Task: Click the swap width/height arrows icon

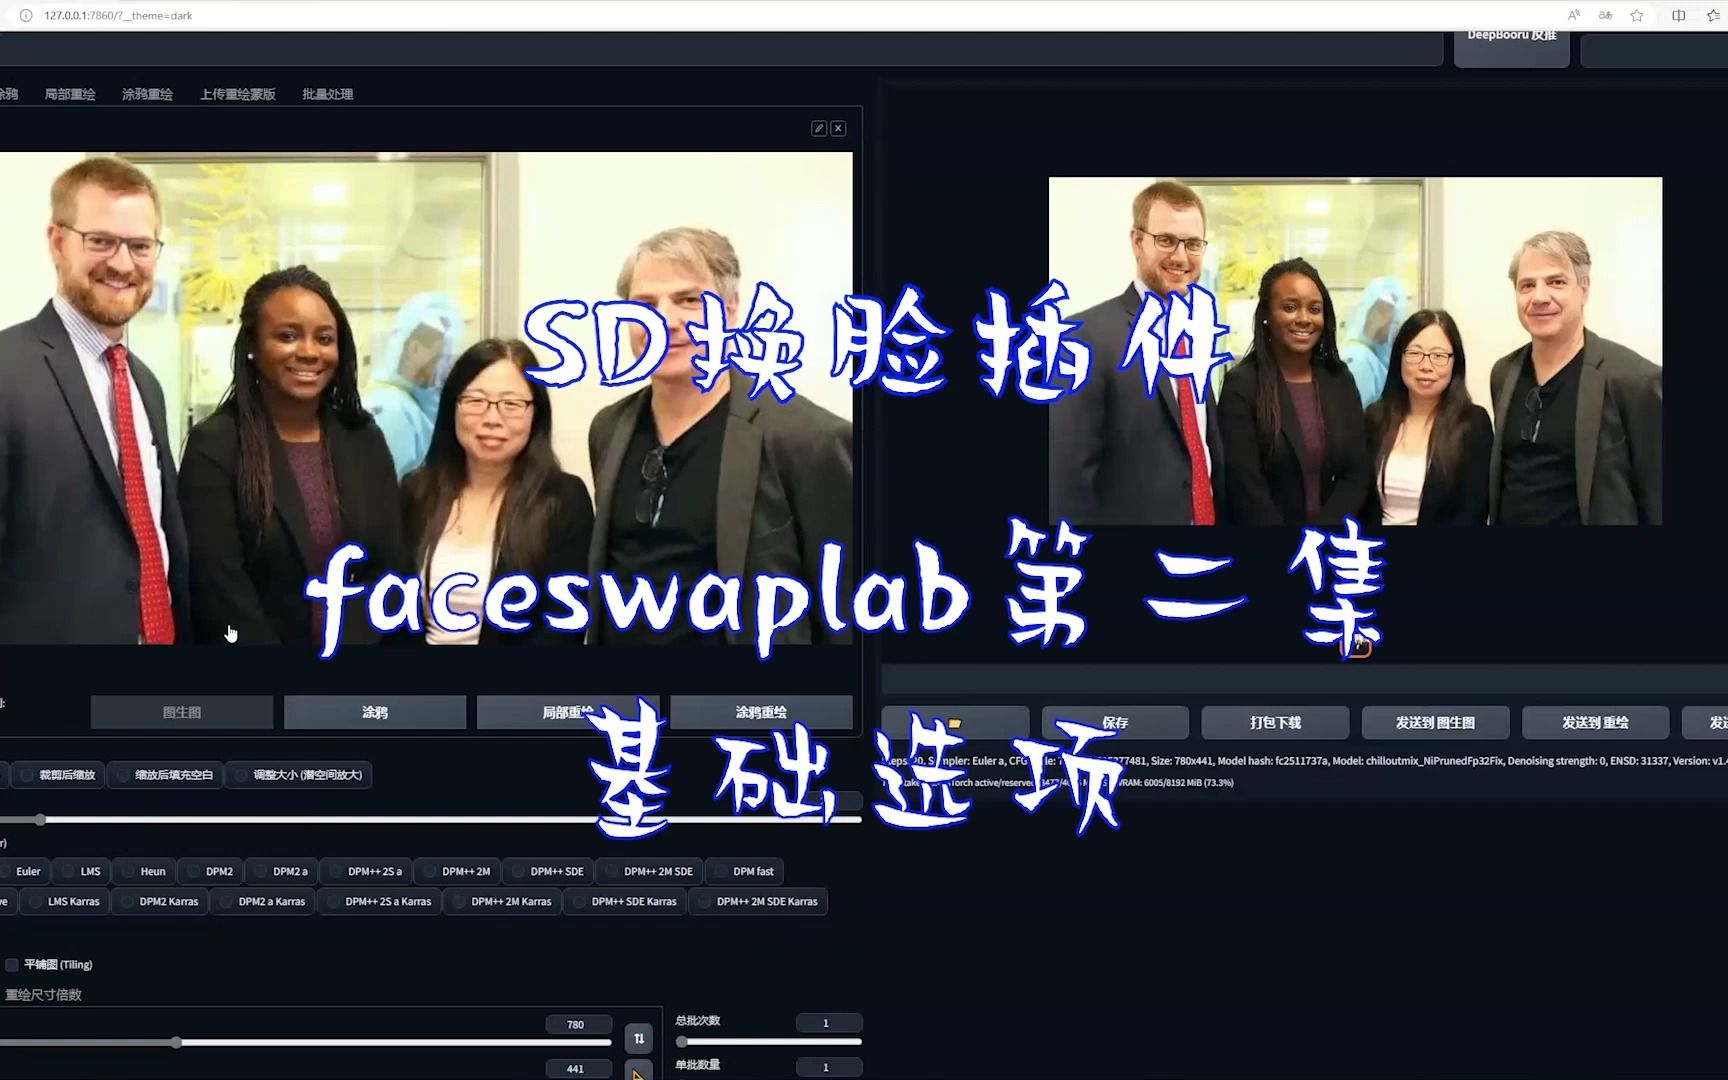Action: [x=638, y=1039]
